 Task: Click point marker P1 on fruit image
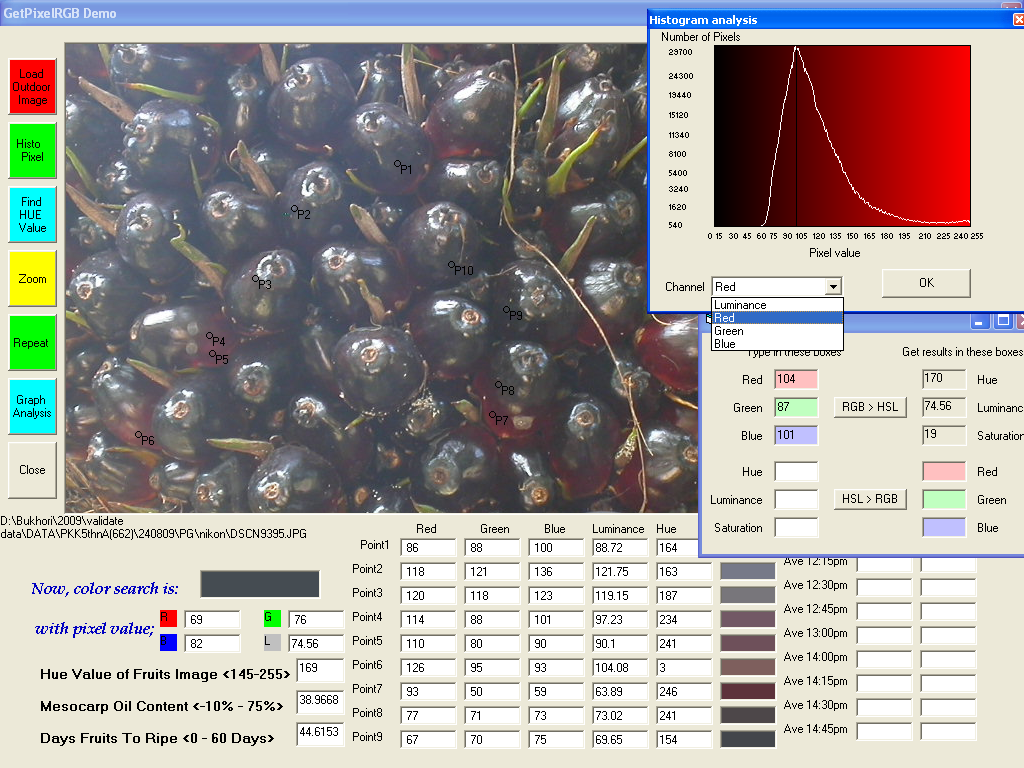click(397, 164)
